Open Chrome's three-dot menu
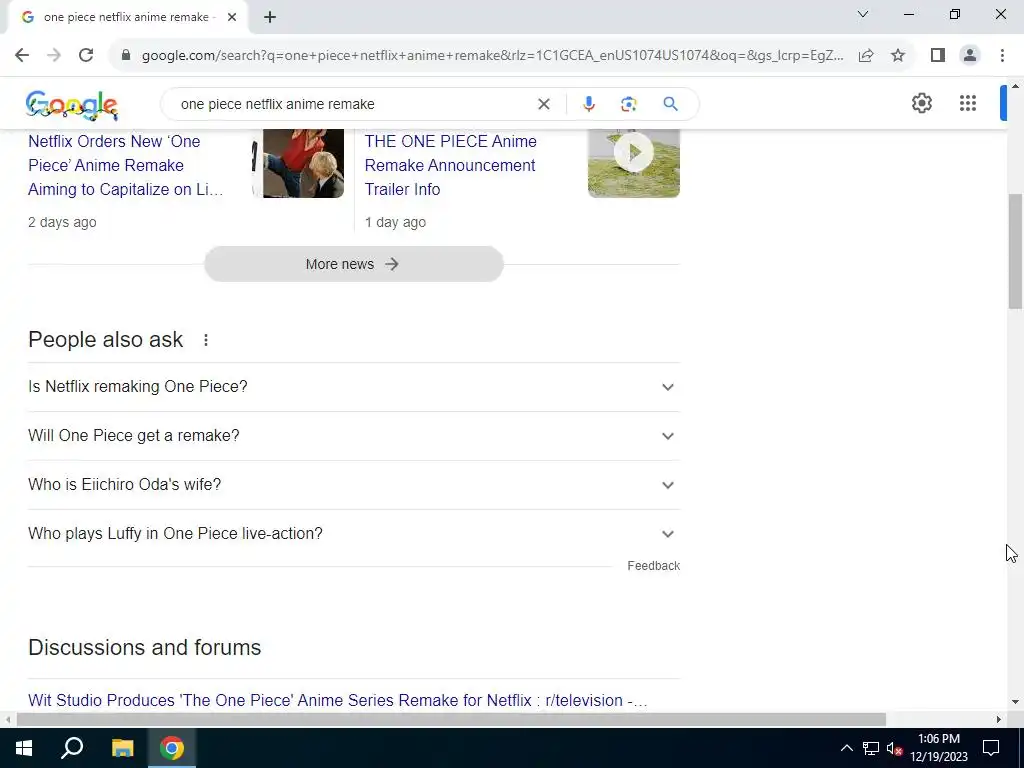 click(x=1002, y=56)
